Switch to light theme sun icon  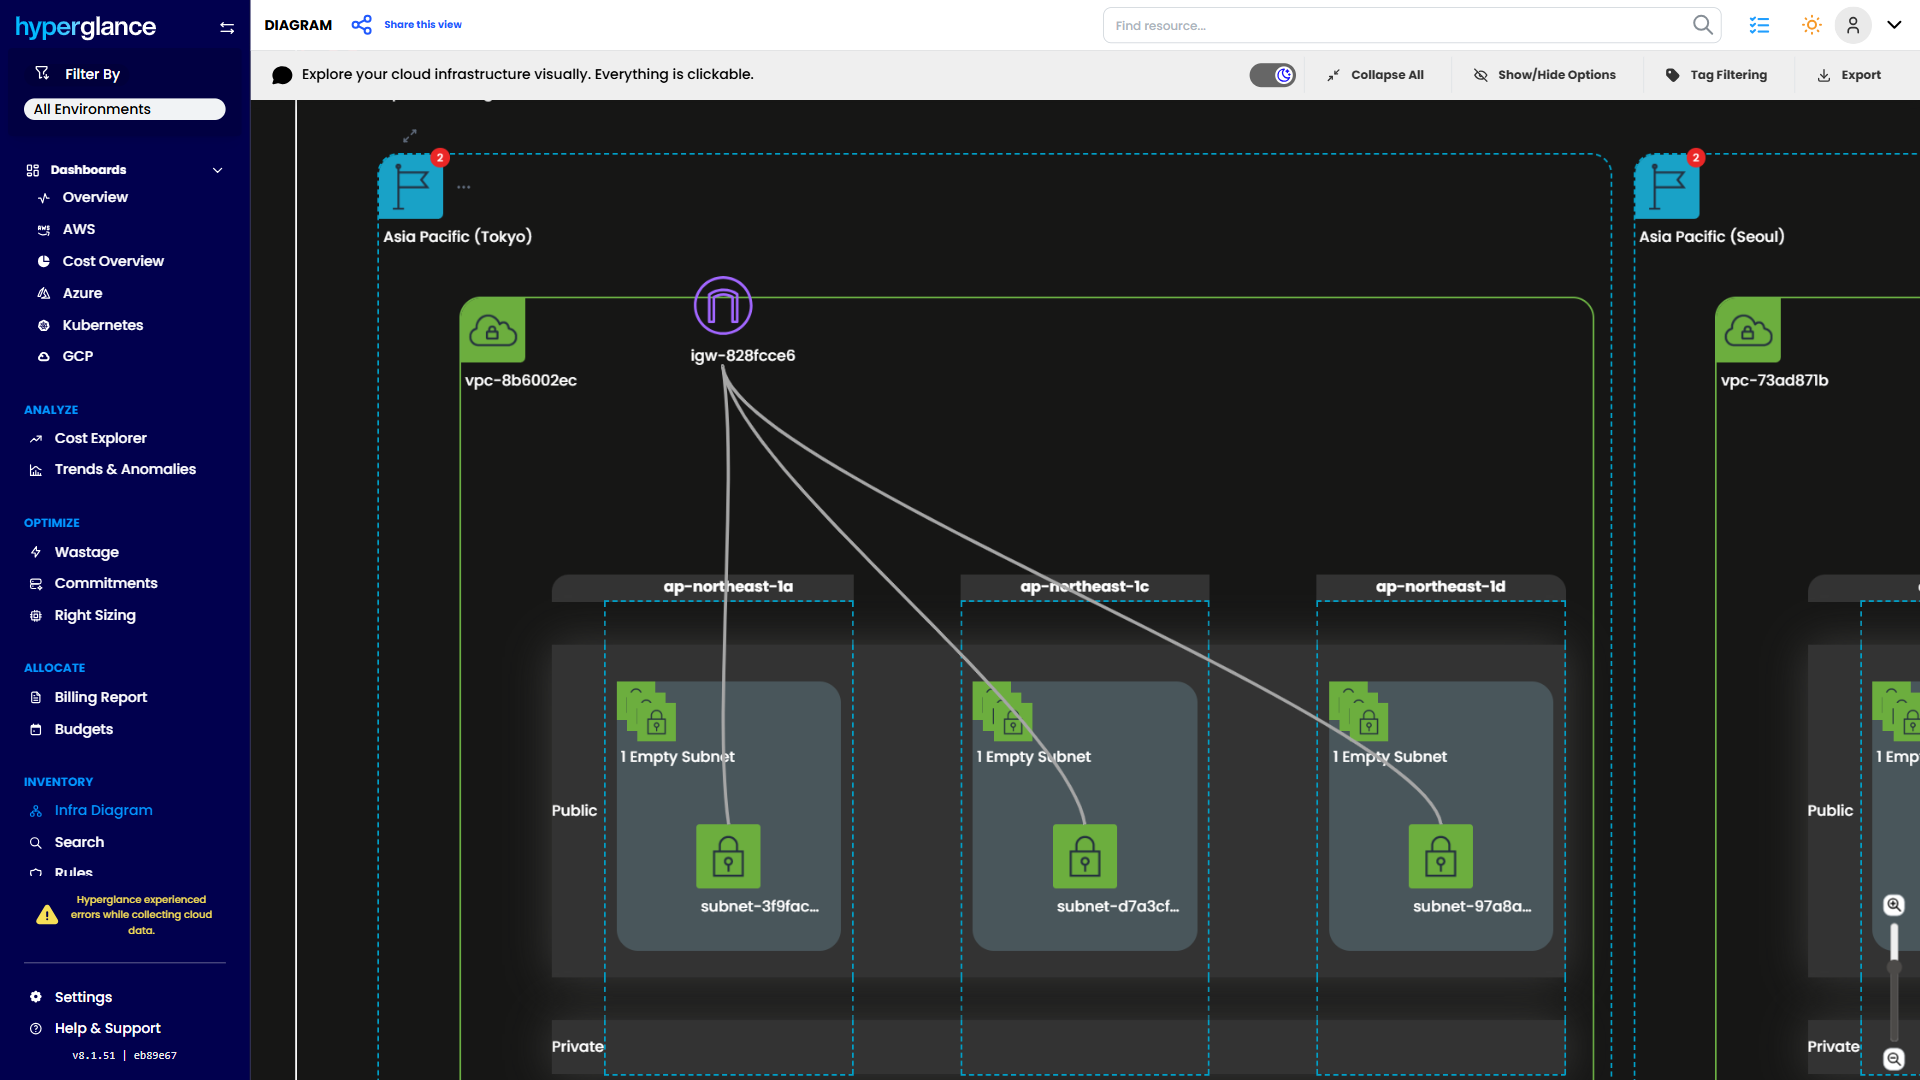pyautogui.click(x=1811, y=25)
